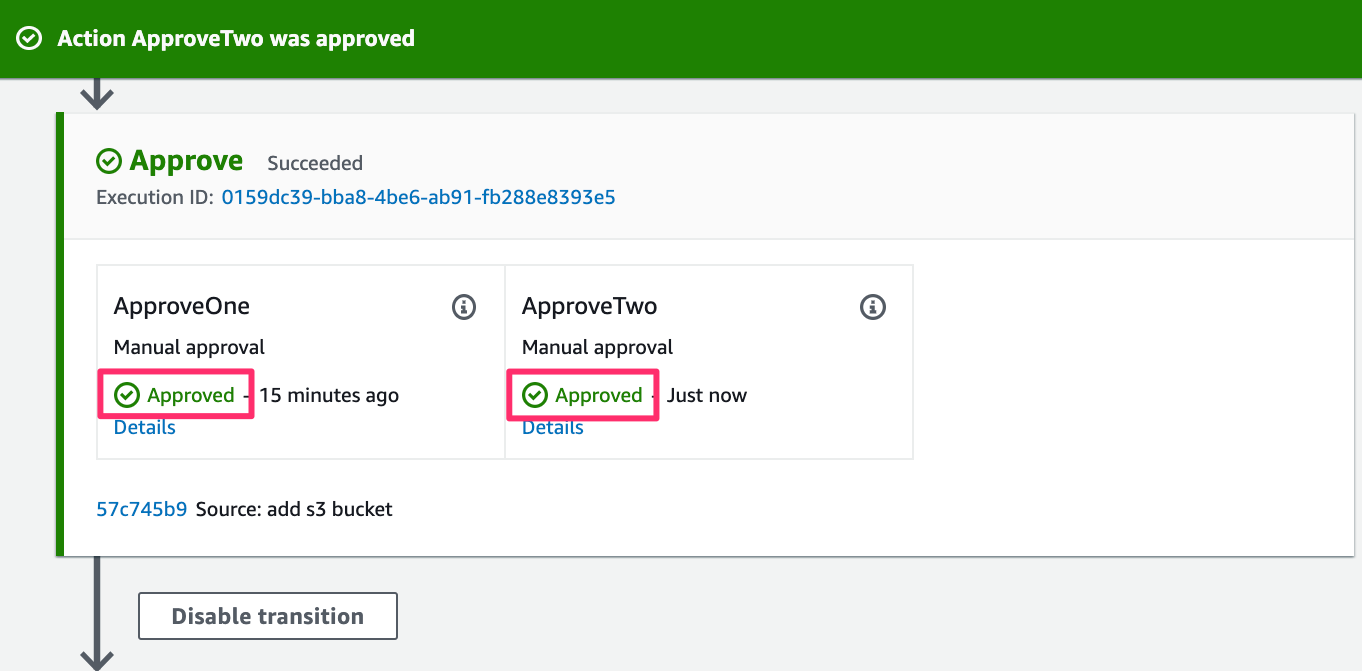Click the ApproveOne info icon
Viewport: 1362px width, 671px height.
point(464,306)
